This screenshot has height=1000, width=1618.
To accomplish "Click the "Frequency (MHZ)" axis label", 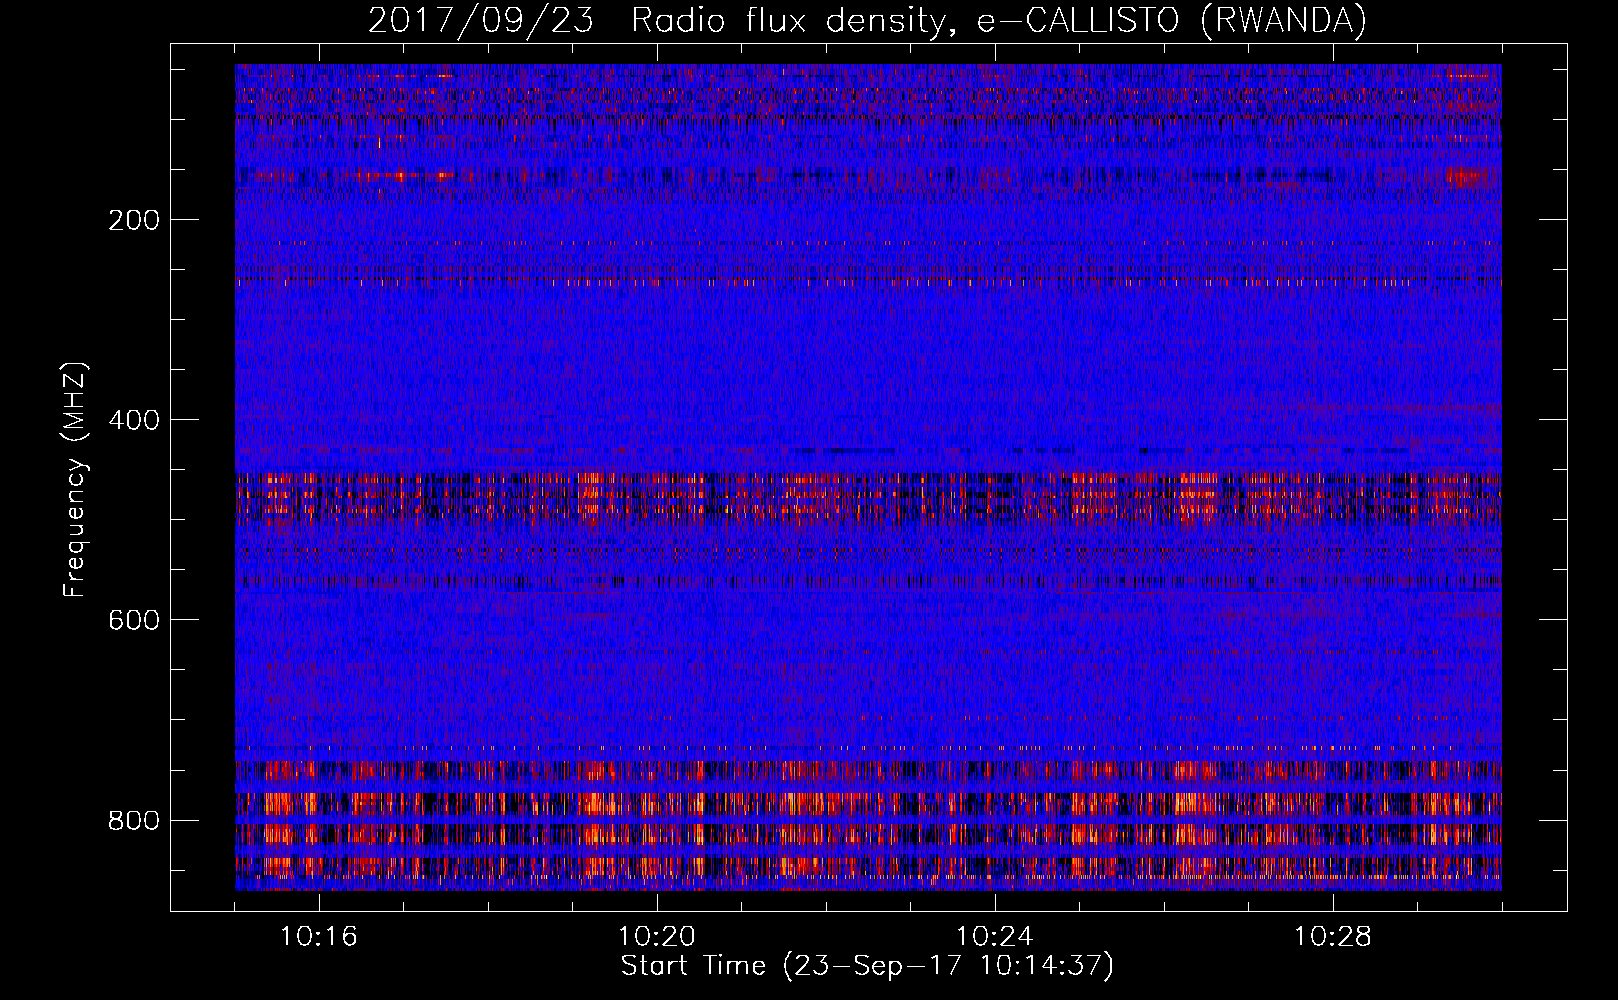I will (75, 480).
